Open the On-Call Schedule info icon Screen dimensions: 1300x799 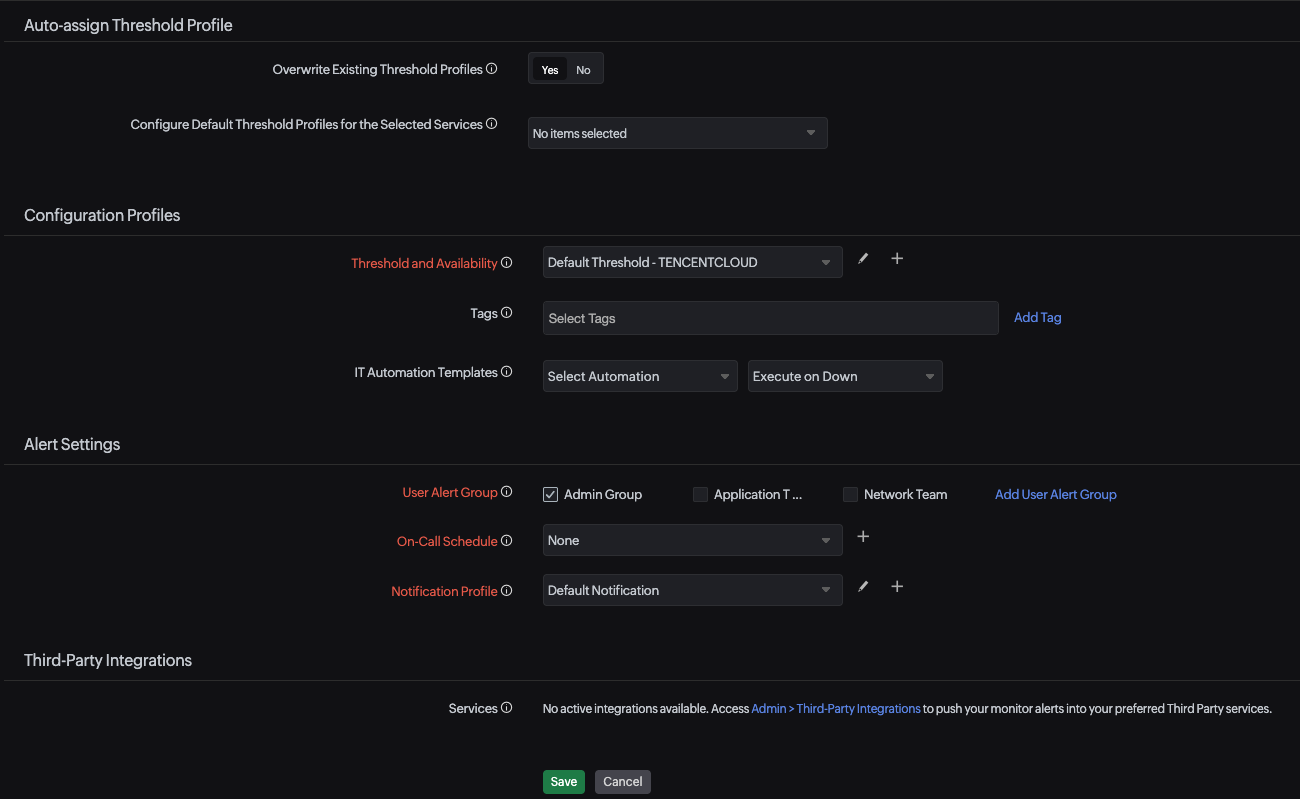[x=507, y=540]
